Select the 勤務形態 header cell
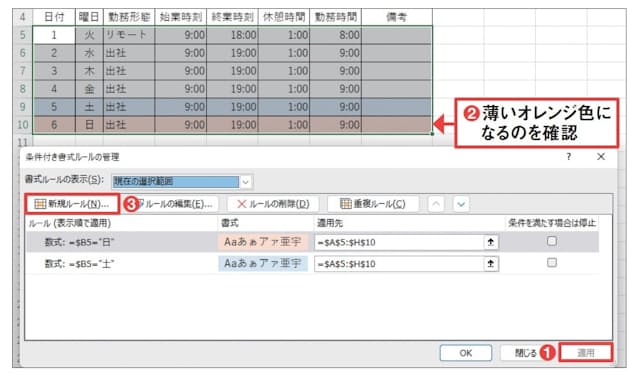Image resolution: width=638 pixels, height=377 pixels. tap(129, 17)
